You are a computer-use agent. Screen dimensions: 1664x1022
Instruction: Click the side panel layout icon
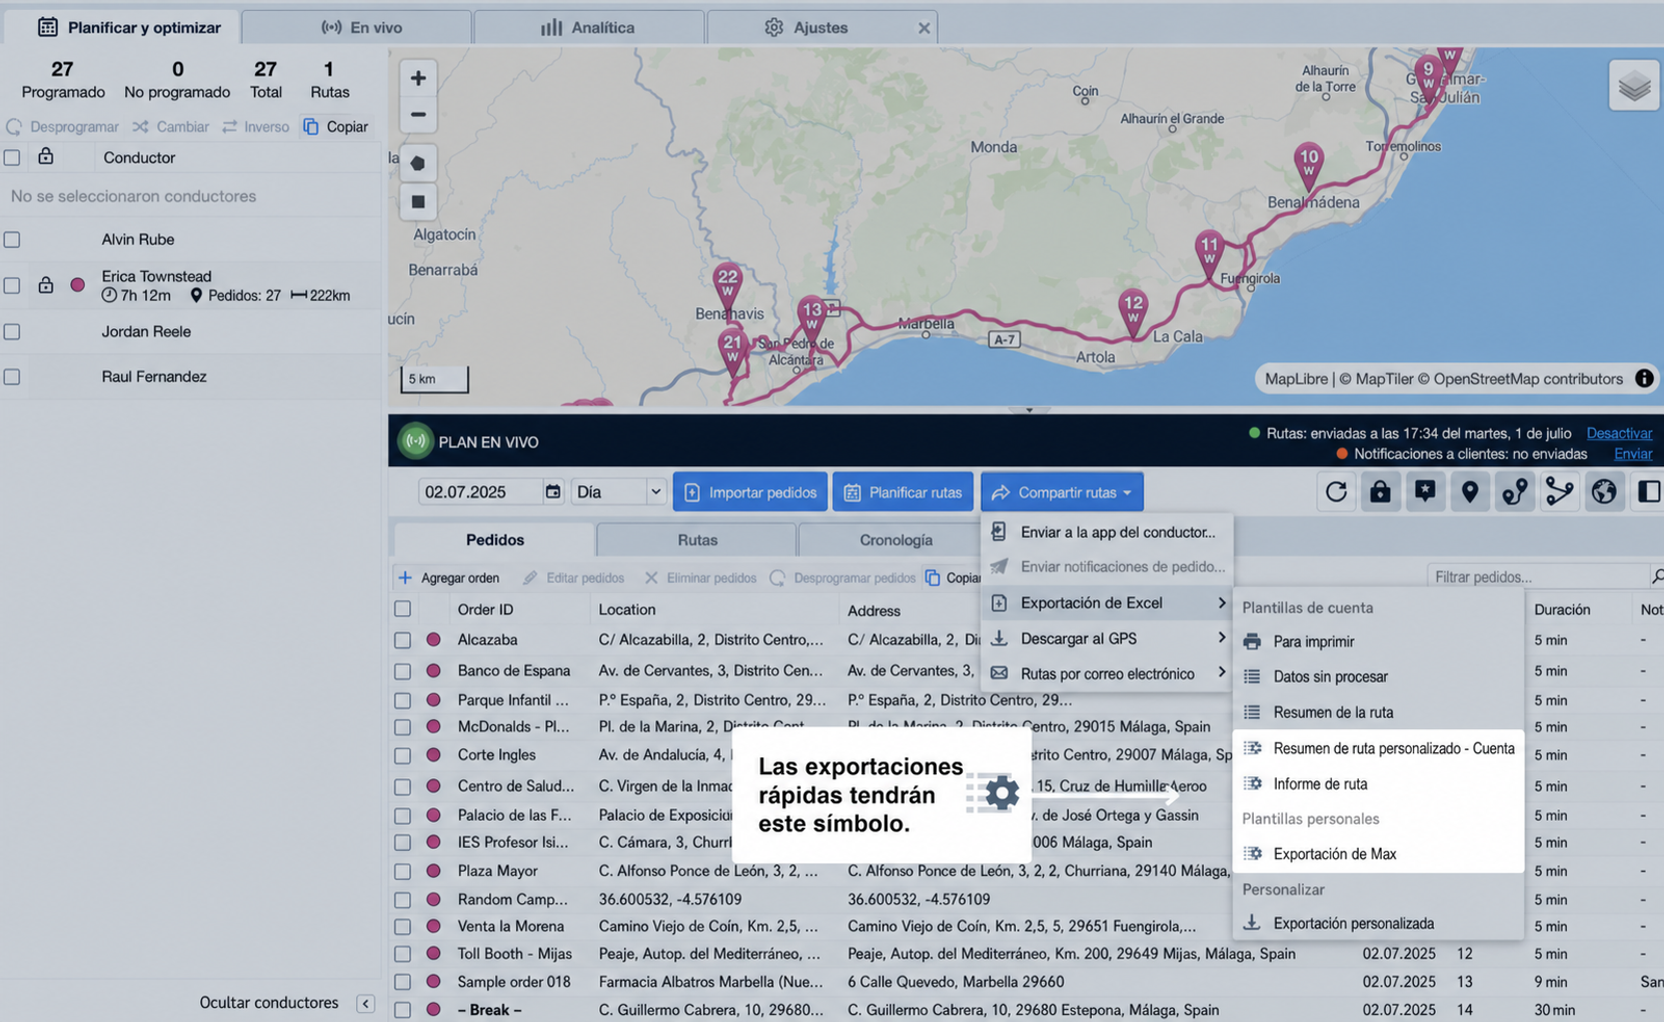1648,491
